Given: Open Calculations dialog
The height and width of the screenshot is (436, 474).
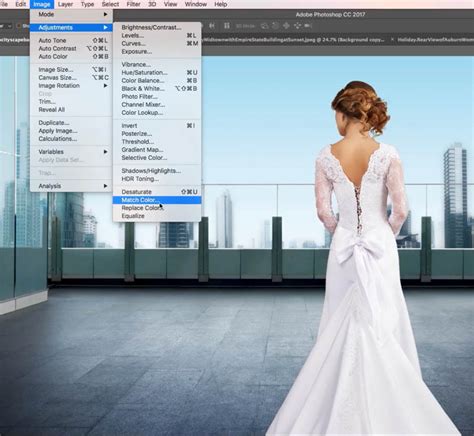Looking at the screenshot, I should point(71,139).
